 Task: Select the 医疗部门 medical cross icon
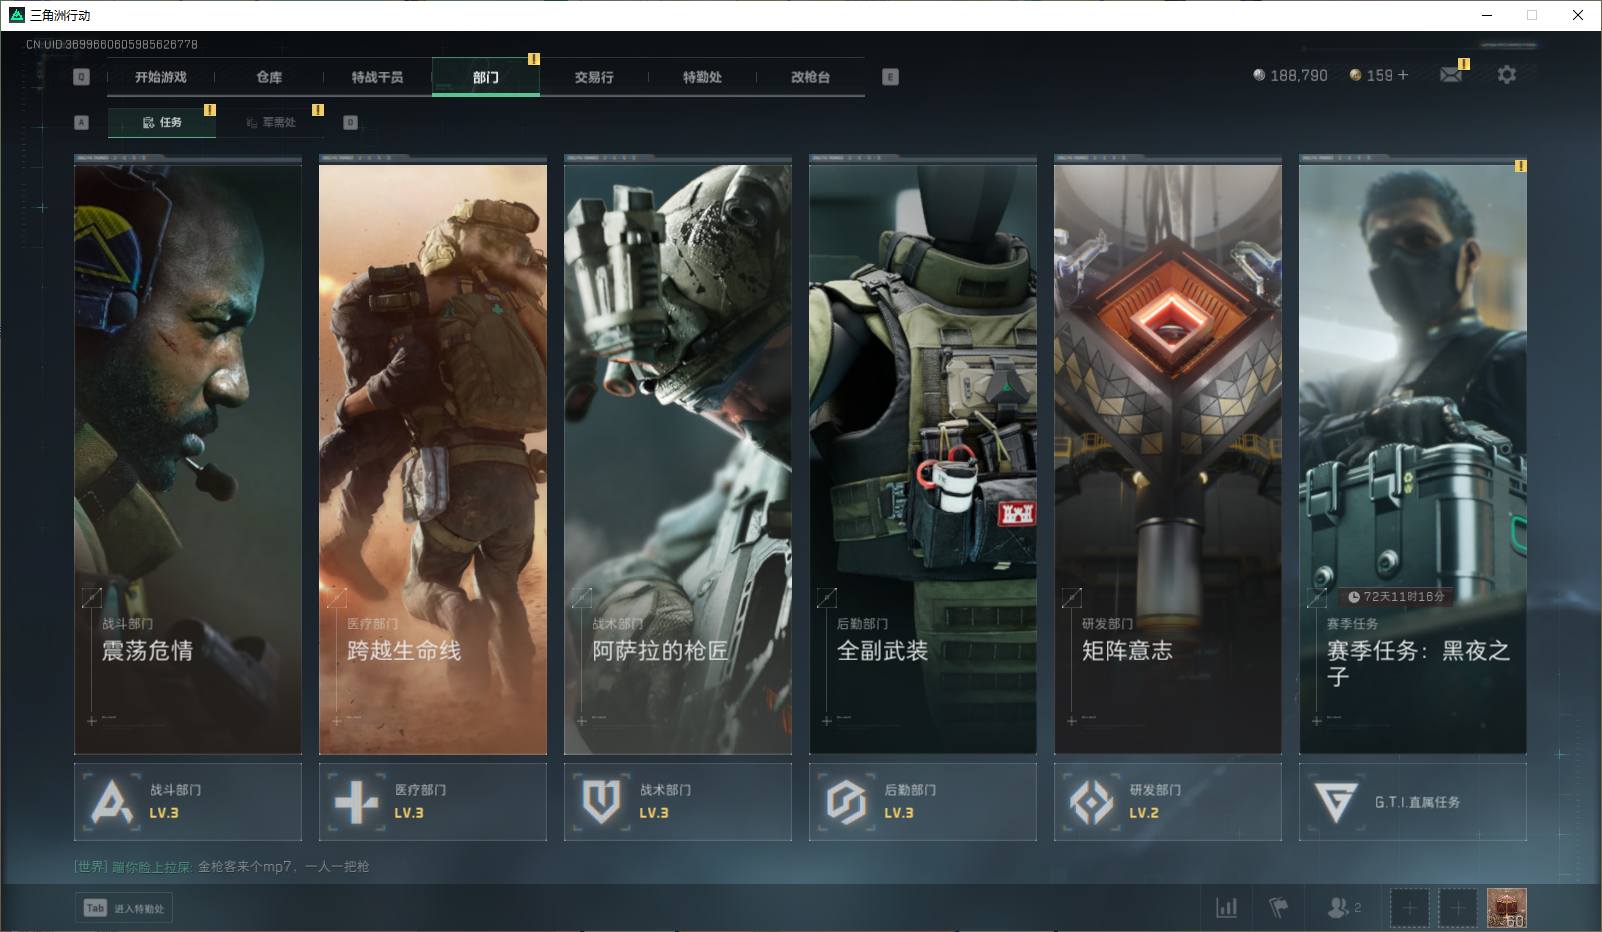[357, 802]
